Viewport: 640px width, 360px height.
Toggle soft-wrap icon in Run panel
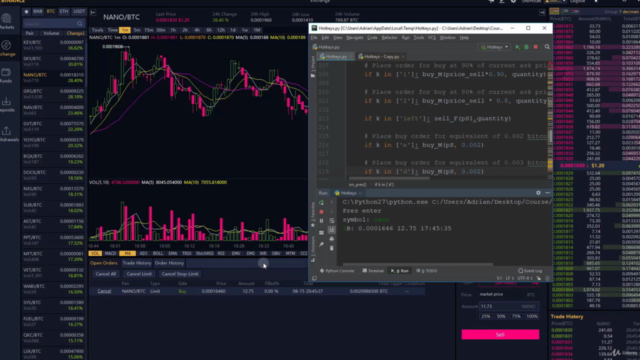point(331,221)
